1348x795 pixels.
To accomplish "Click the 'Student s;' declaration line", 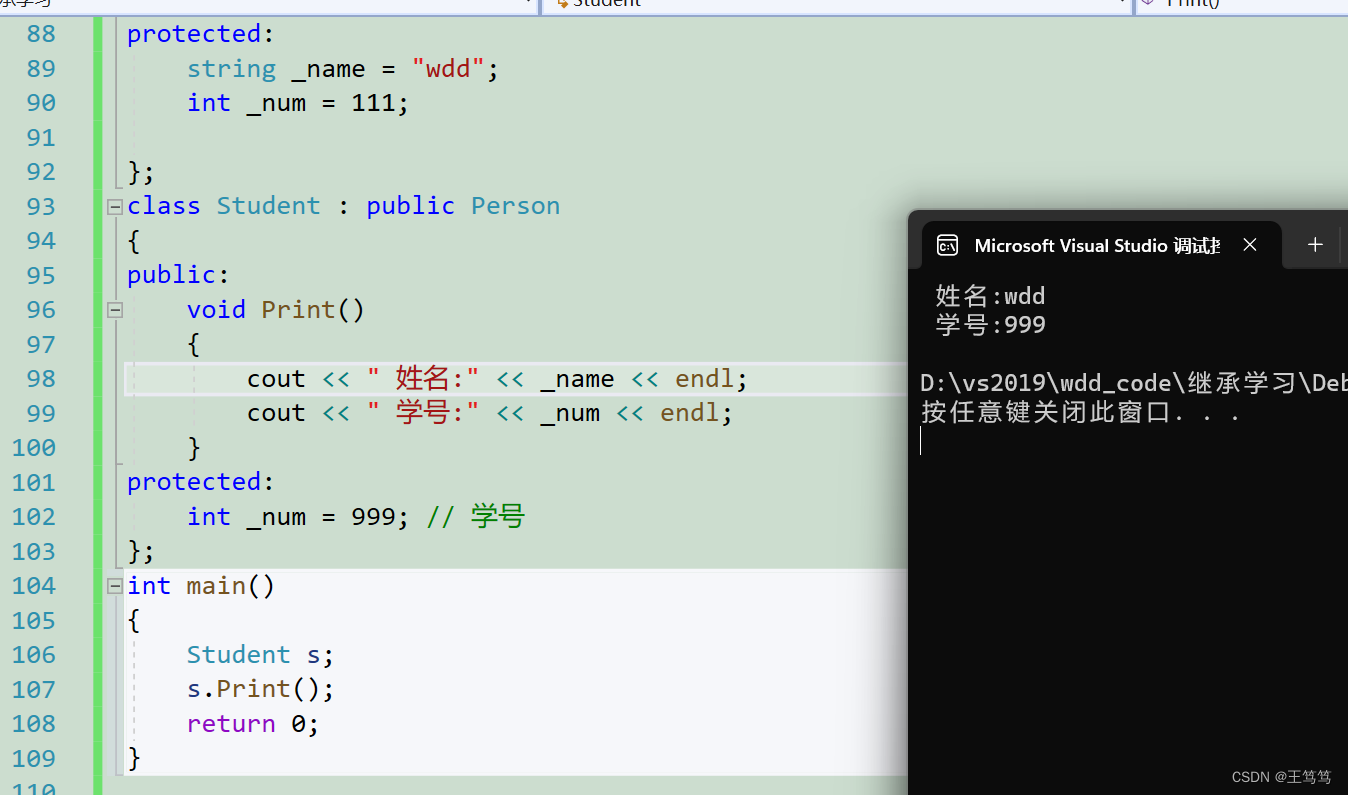I will (x=260, y=655).
